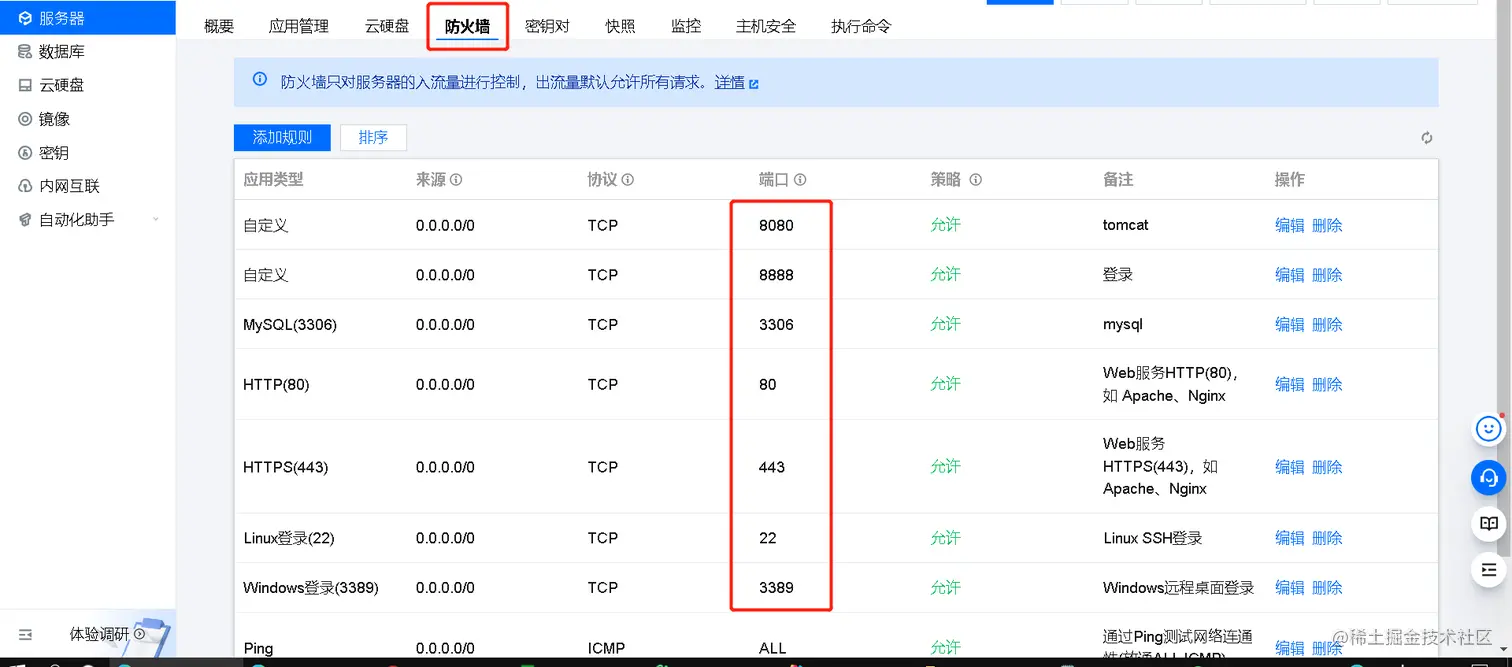Switch to the 云硬盘 tab
Image resolution: width=1512 pixels, height=667 pixels.
click(387, 26)
